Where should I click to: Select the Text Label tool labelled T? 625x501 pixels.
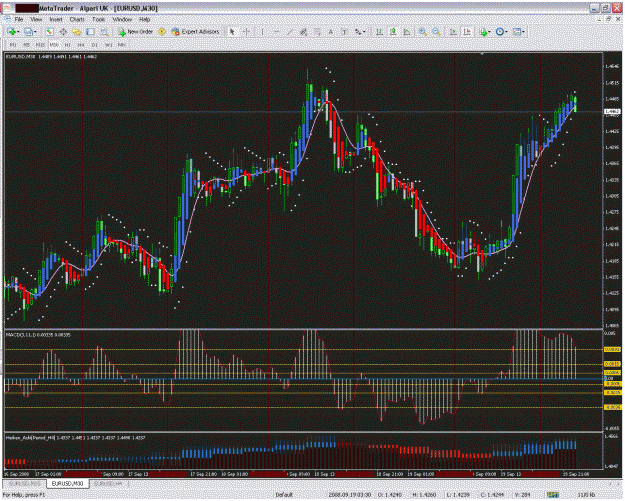pyautogui.click(x=344, y=32)
